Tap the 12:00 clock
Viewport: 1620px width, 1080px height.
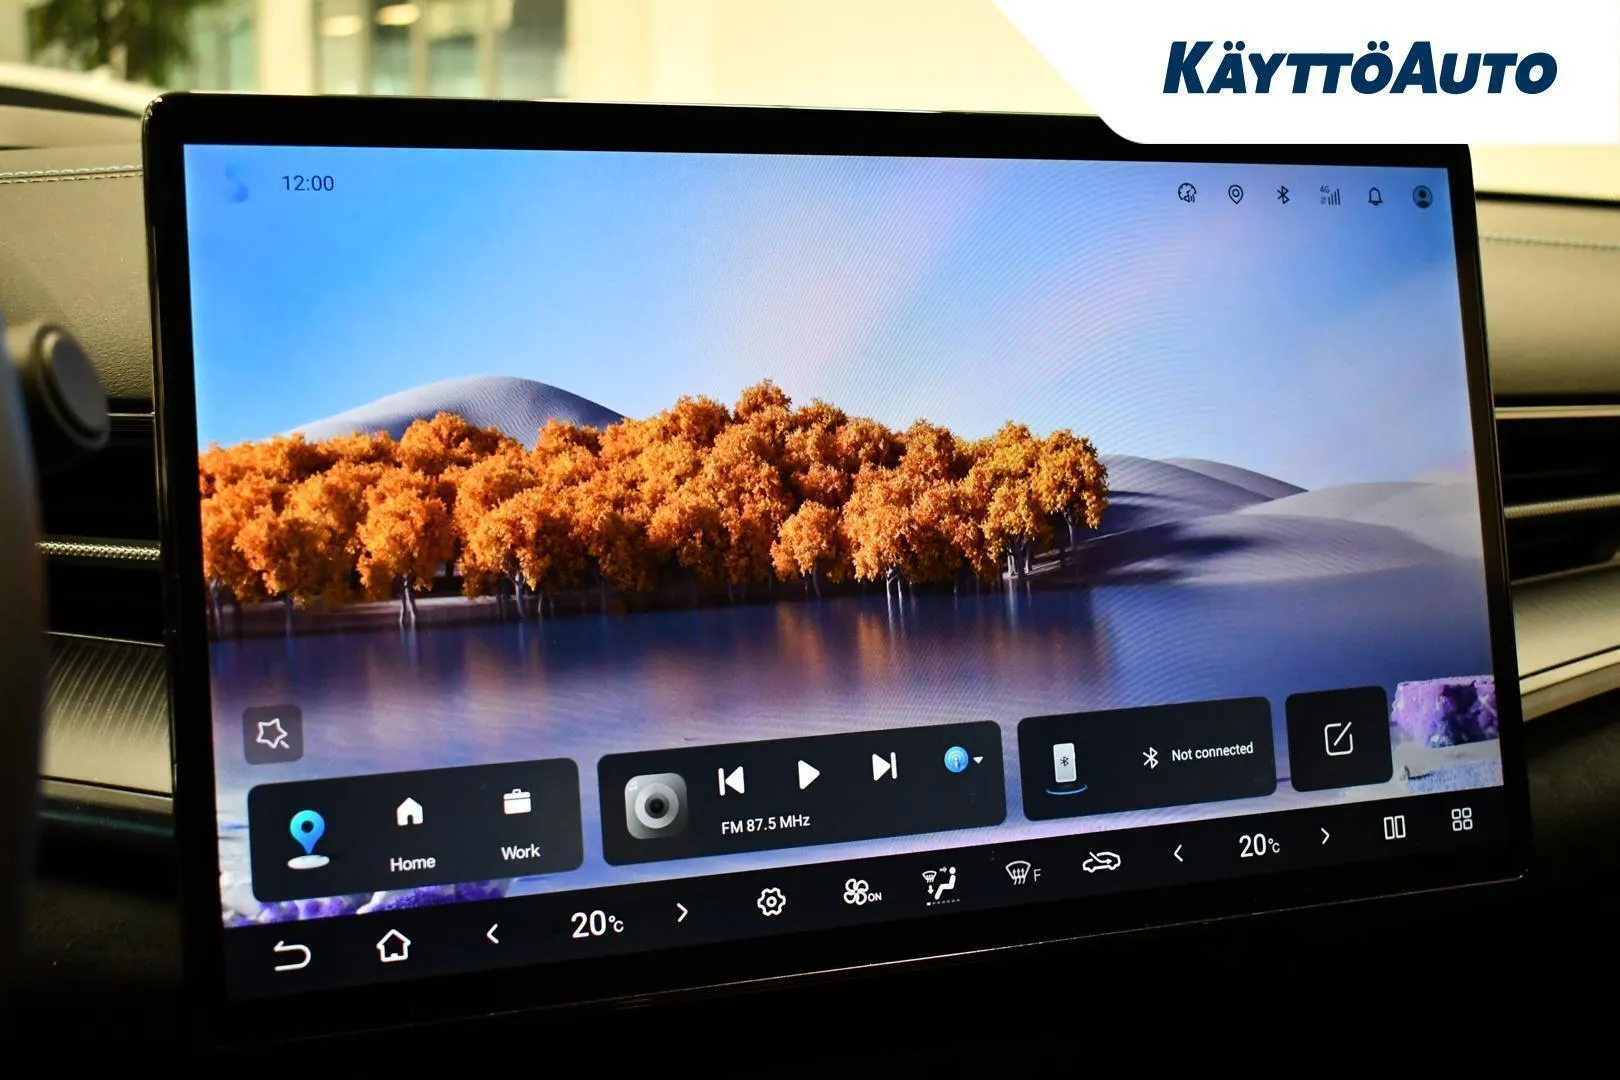308,183
